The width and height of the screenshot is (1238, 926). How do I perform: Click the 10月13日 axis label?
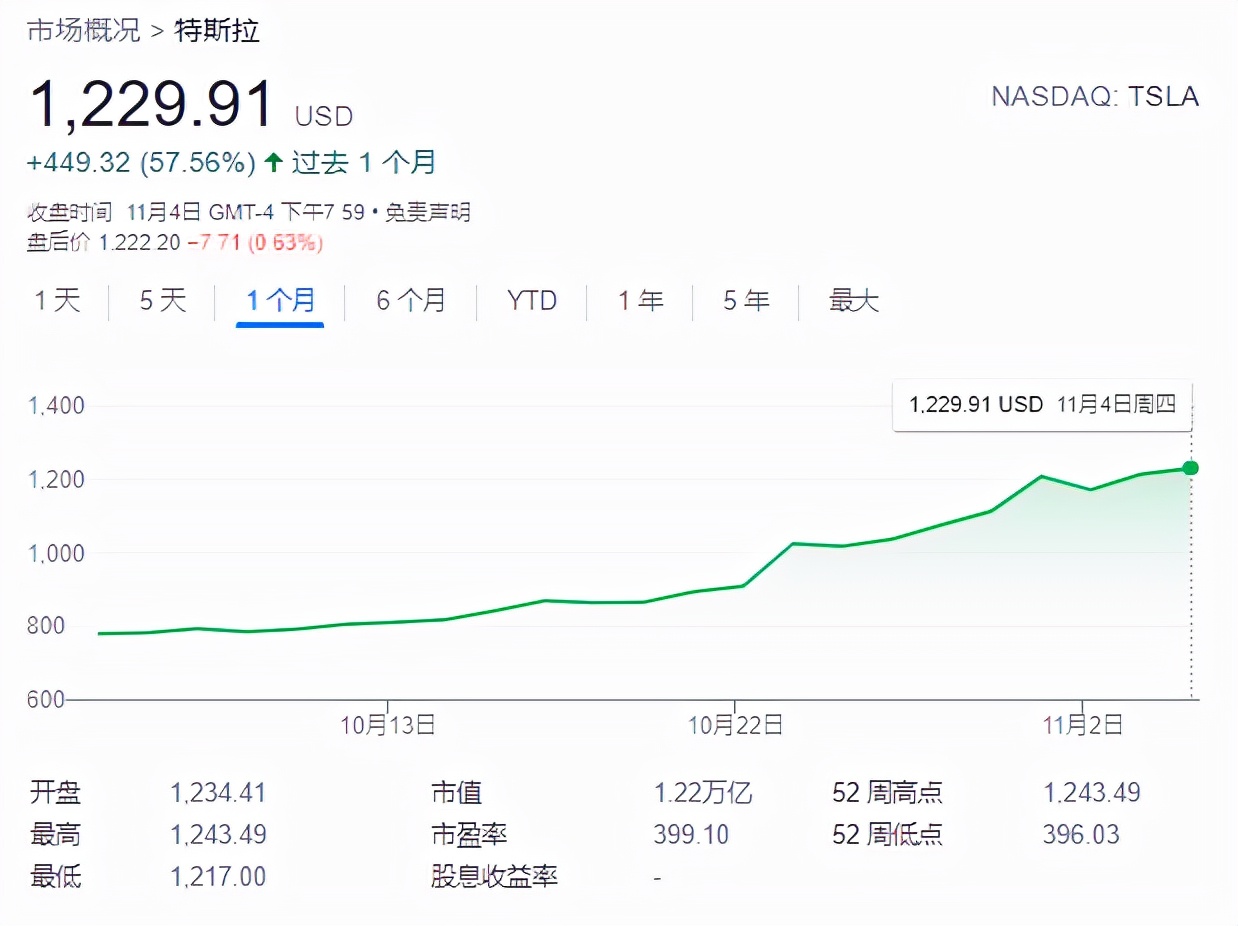(388, 725)
